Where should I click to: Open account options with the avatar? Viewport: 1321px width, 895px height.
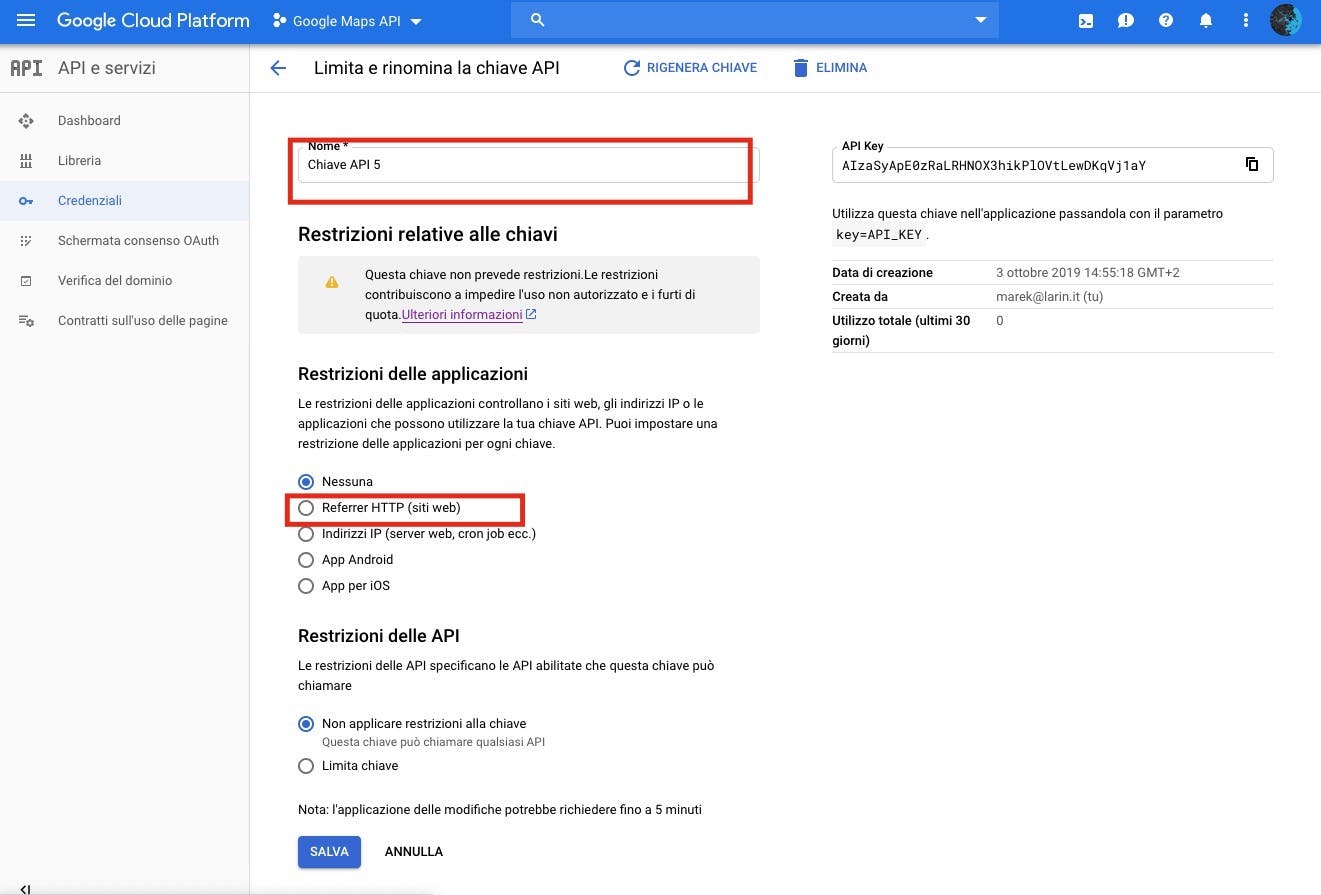[x=1285, y=19]
